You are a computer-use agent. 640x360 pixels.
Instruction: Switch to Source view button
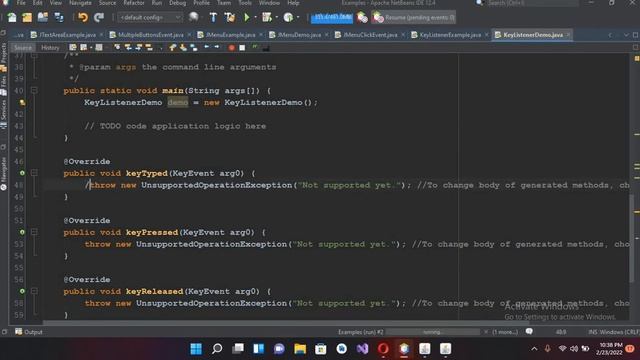pyautogui.click(x=22, y=48)
